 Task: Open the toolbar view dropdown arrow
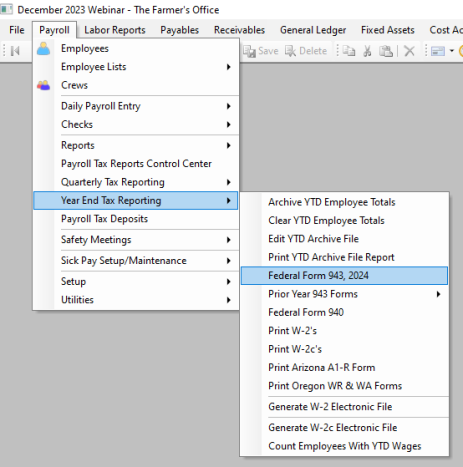point(452,51)
